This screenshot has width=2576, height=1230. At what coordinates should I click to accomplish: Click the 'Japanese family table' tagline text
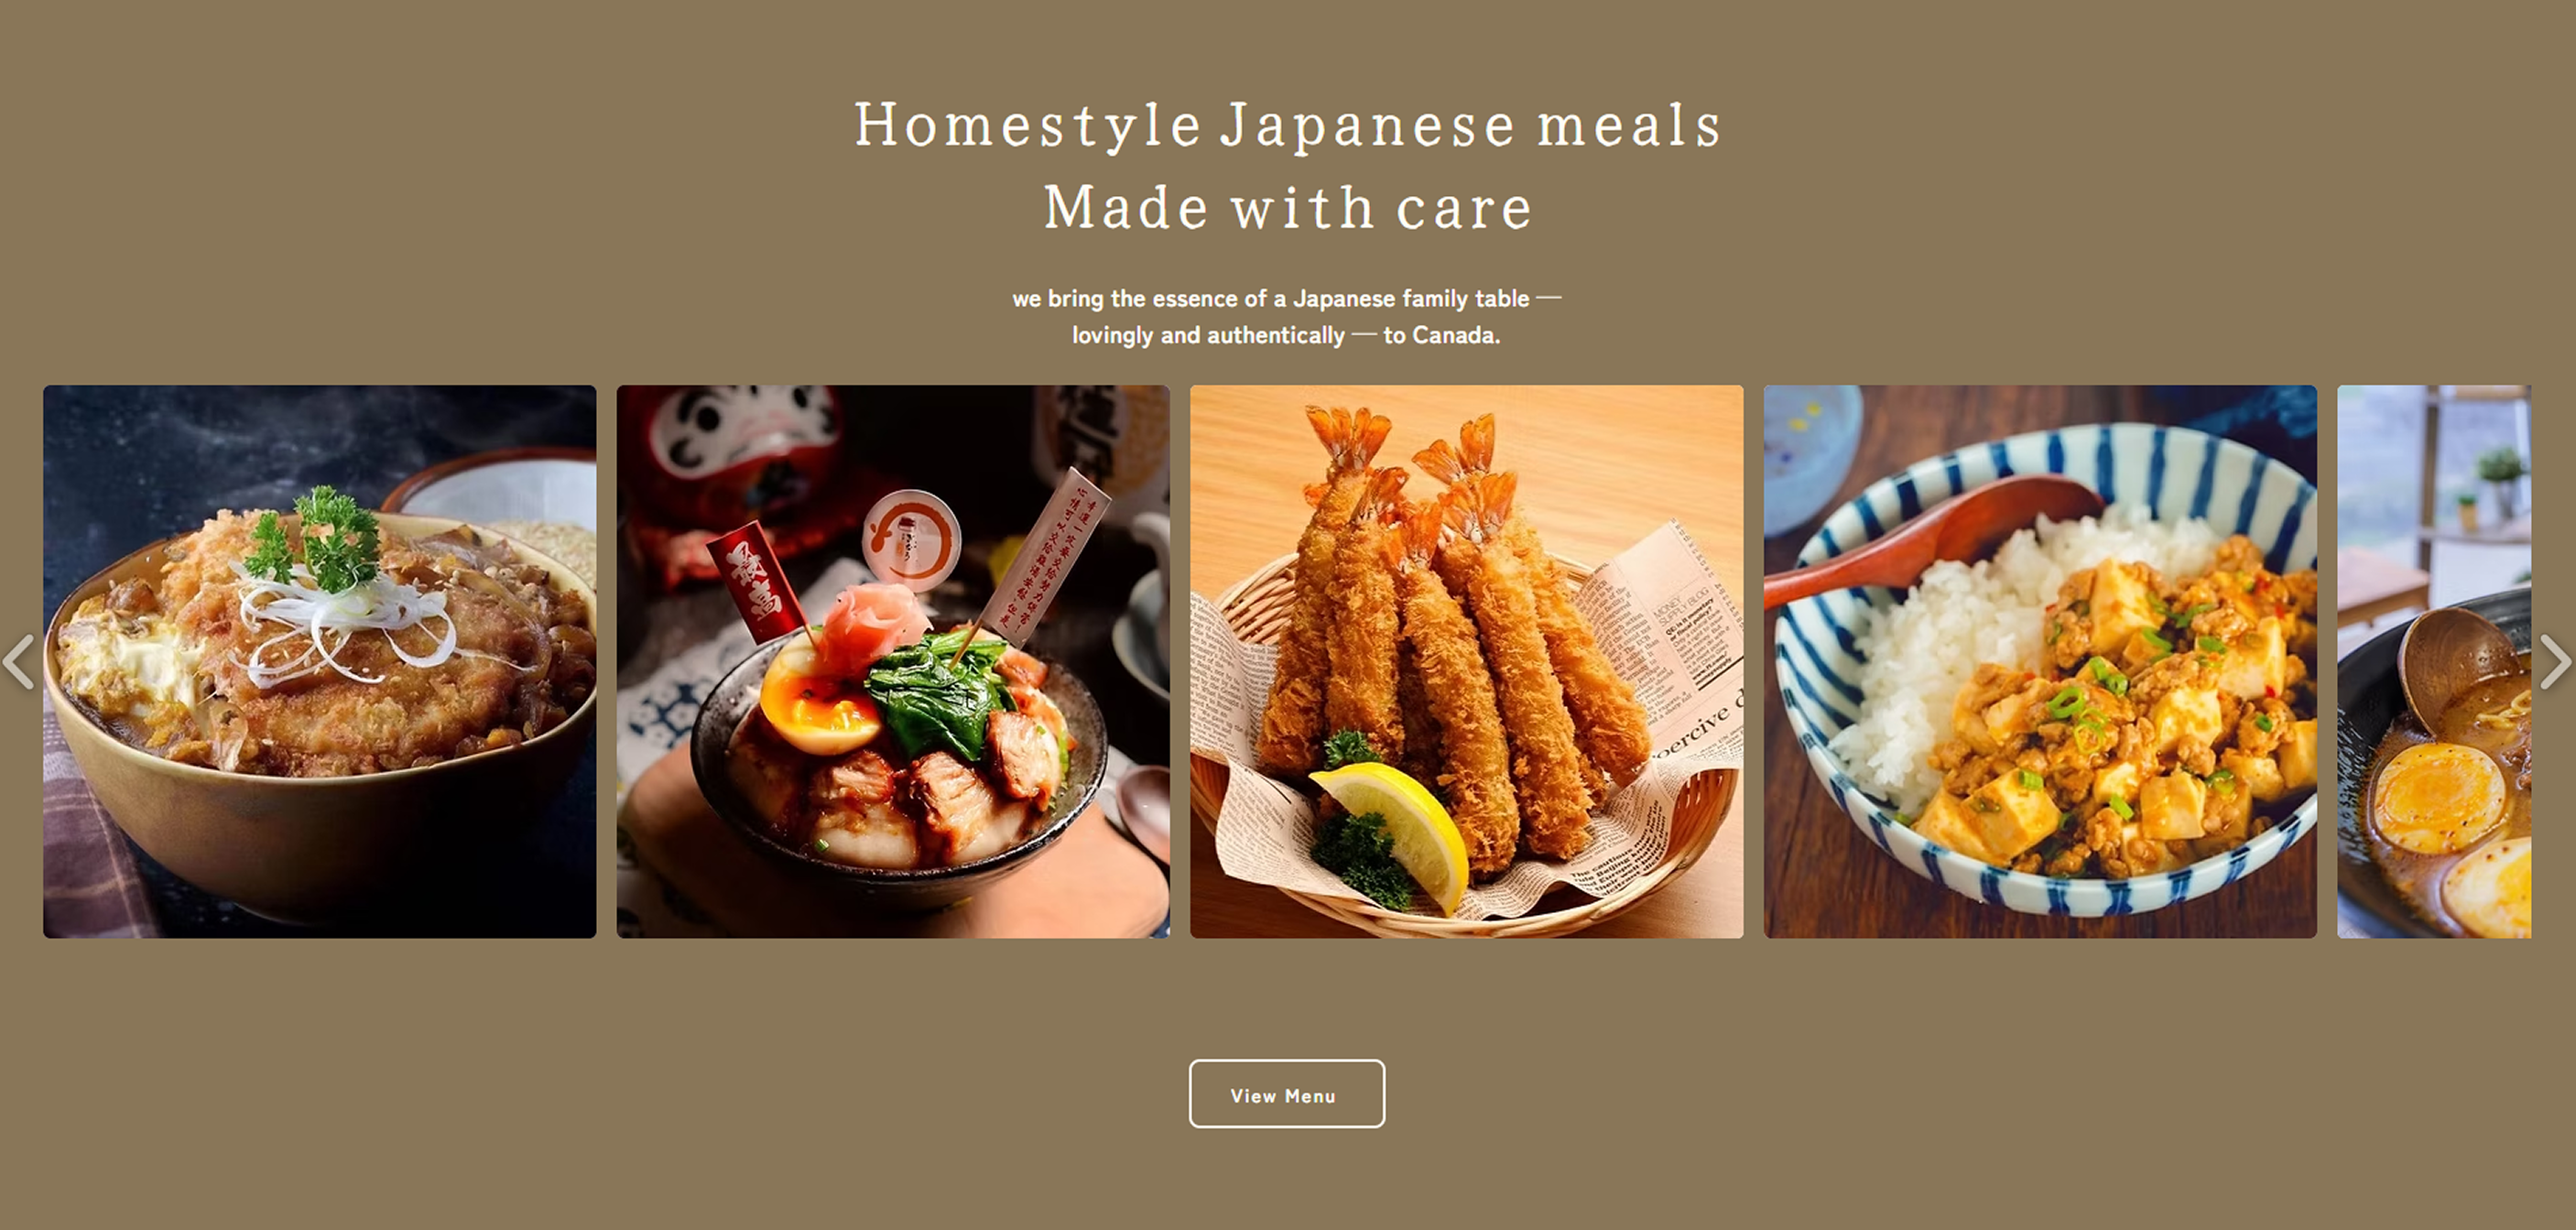[x=1411, y=298]
